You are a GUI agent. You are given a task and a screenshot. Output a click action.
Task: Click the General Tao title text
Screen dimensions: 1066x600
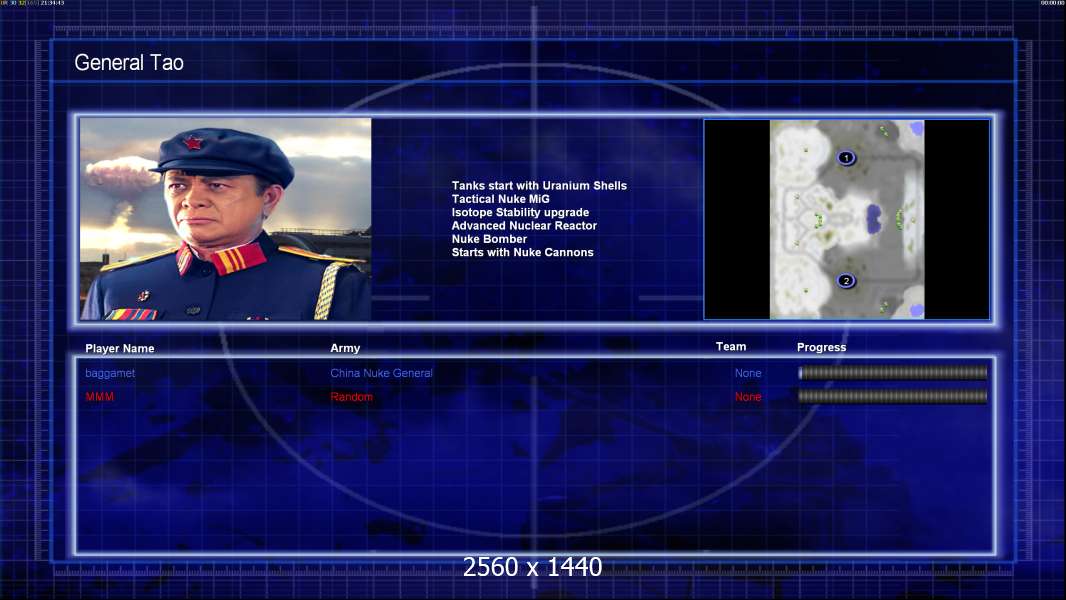[x=129, y=63]
